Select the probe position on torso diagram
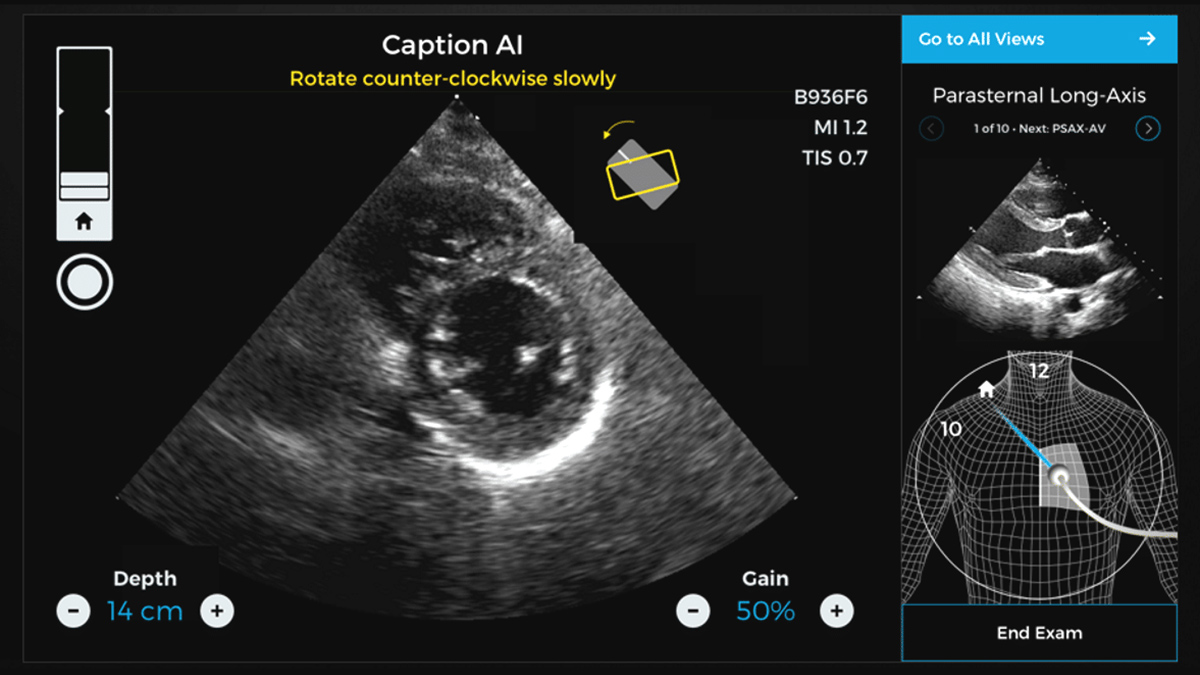Image resolution: width=1200 pixels, height=675 pixels. point(1057,477)
